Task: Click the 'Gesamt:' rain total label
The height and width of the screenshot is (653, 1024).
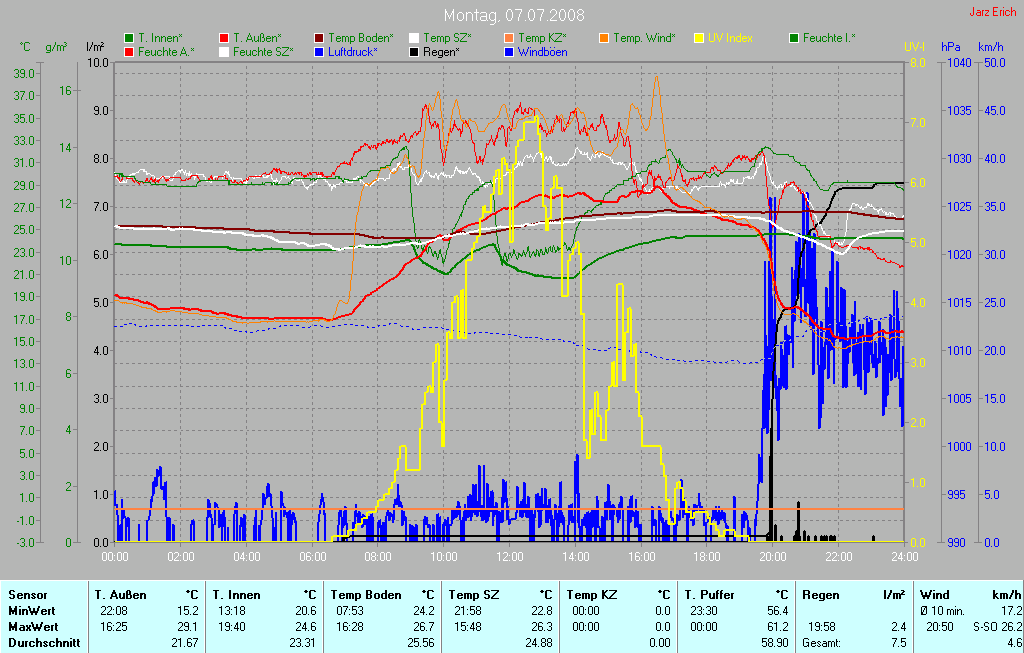Action: [x=822, y=643]
